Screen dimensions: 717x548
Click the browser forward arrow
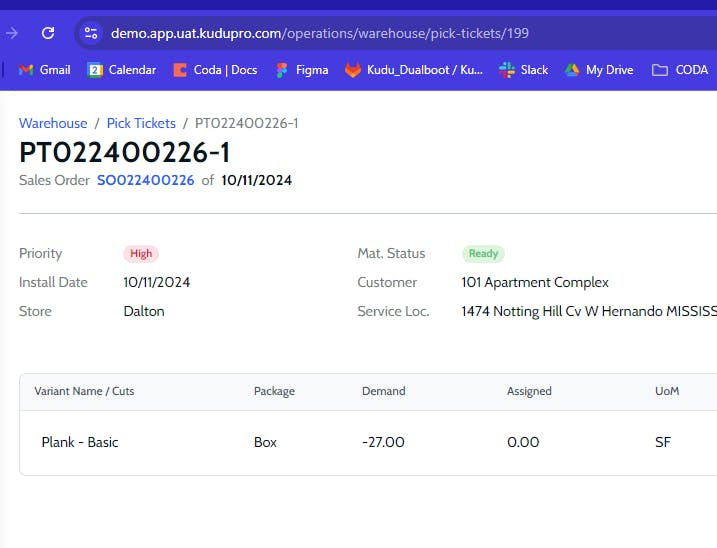[12, 33]
